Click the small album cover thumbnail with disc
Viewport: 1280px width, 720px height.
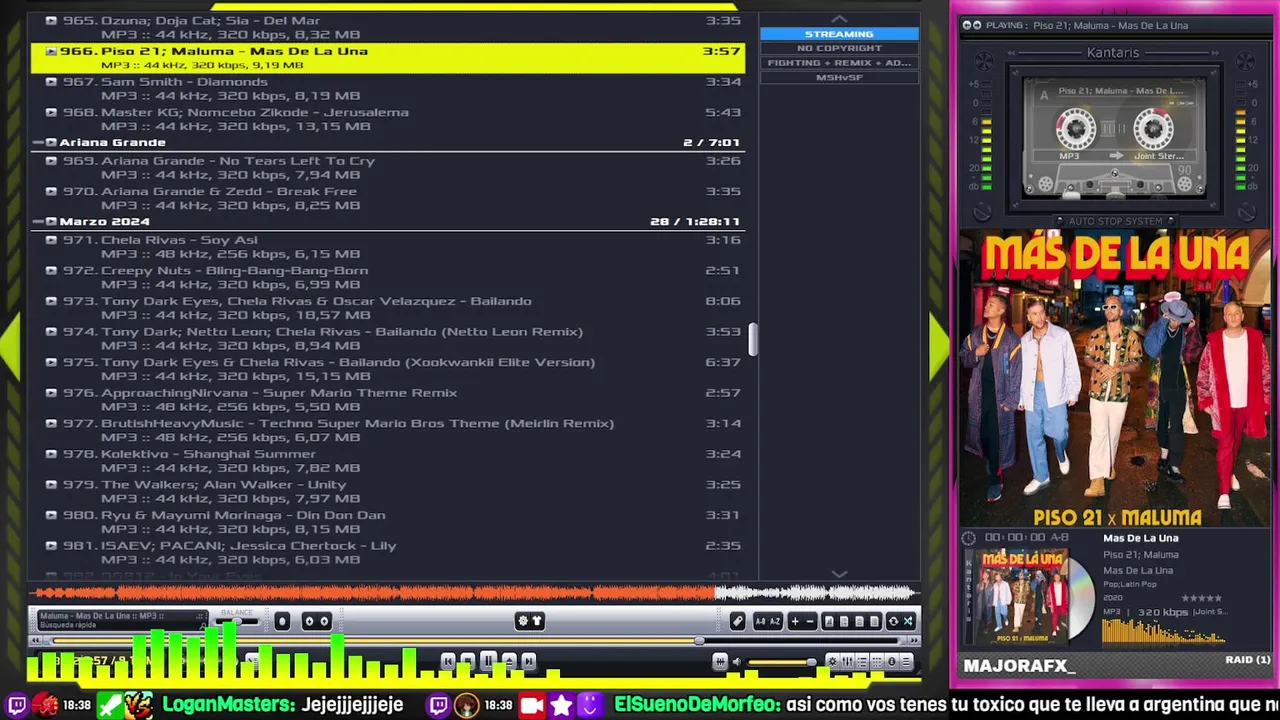click(x=1027, y=597)
